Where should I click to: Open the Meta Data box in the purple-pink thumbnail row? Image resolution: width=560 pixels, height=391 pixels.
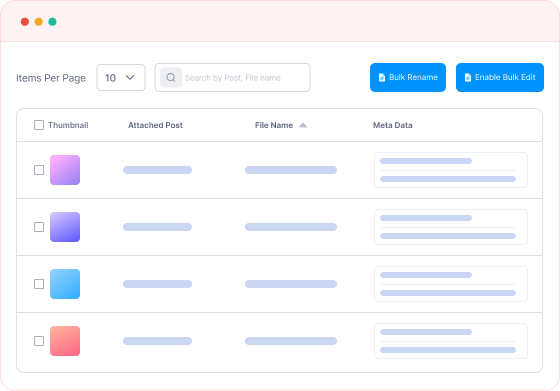[451, 170]
